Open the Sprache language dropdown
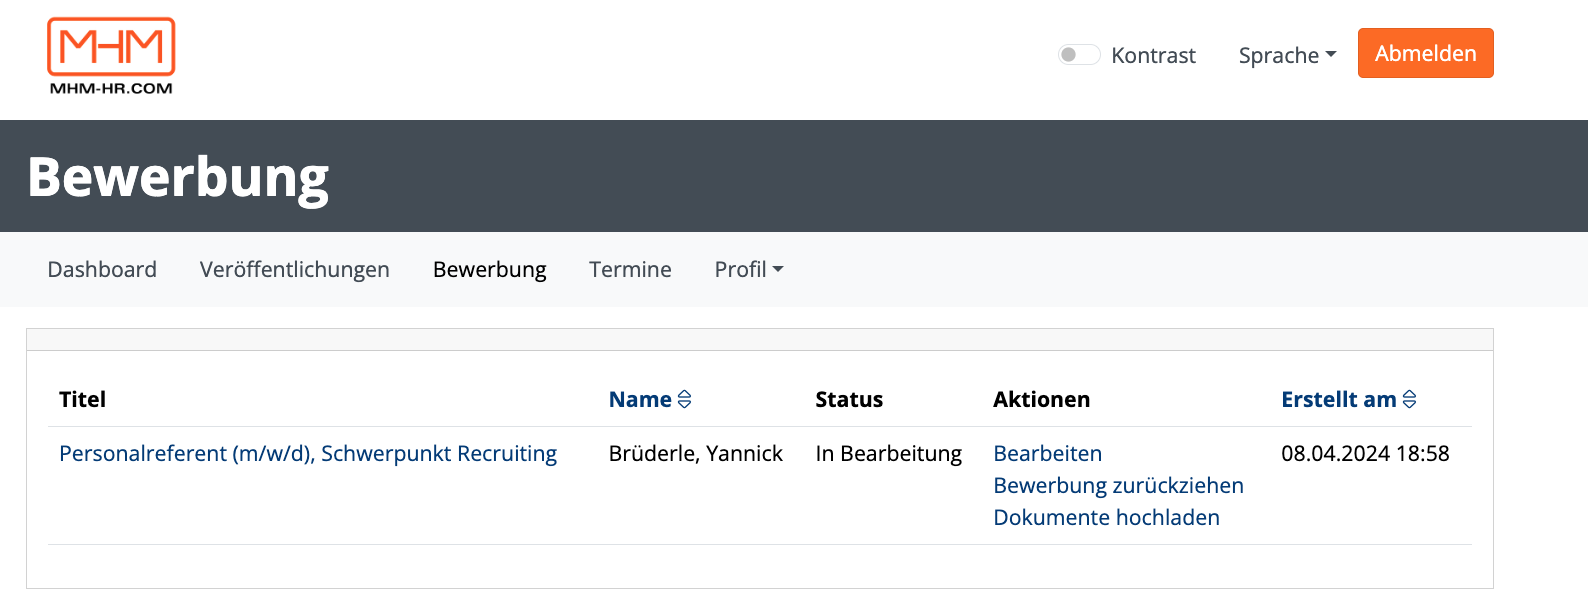This screenshot has width=1588, height=606. click(x=1287, y=55)
